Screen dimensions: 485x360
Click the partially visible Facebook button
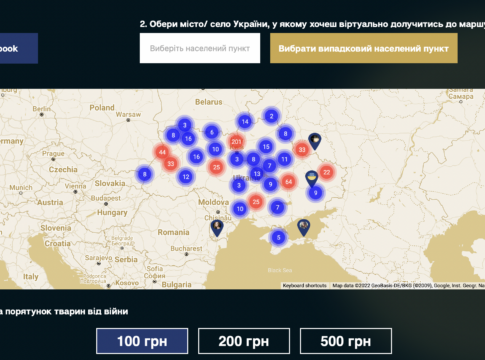18,48
